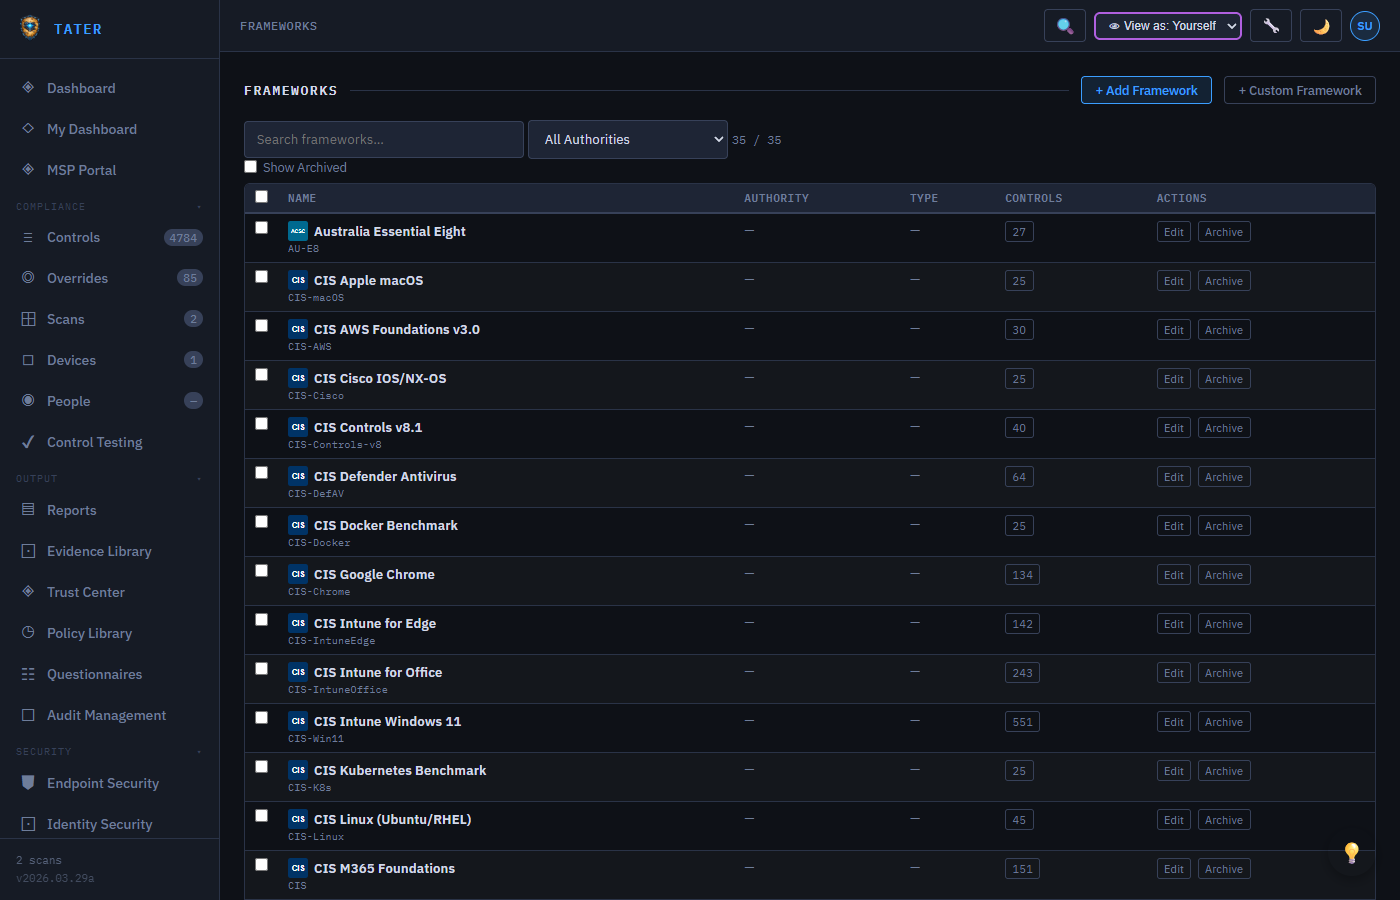
Task: Click the AUTHORITY column header
Action: (776, 198)
